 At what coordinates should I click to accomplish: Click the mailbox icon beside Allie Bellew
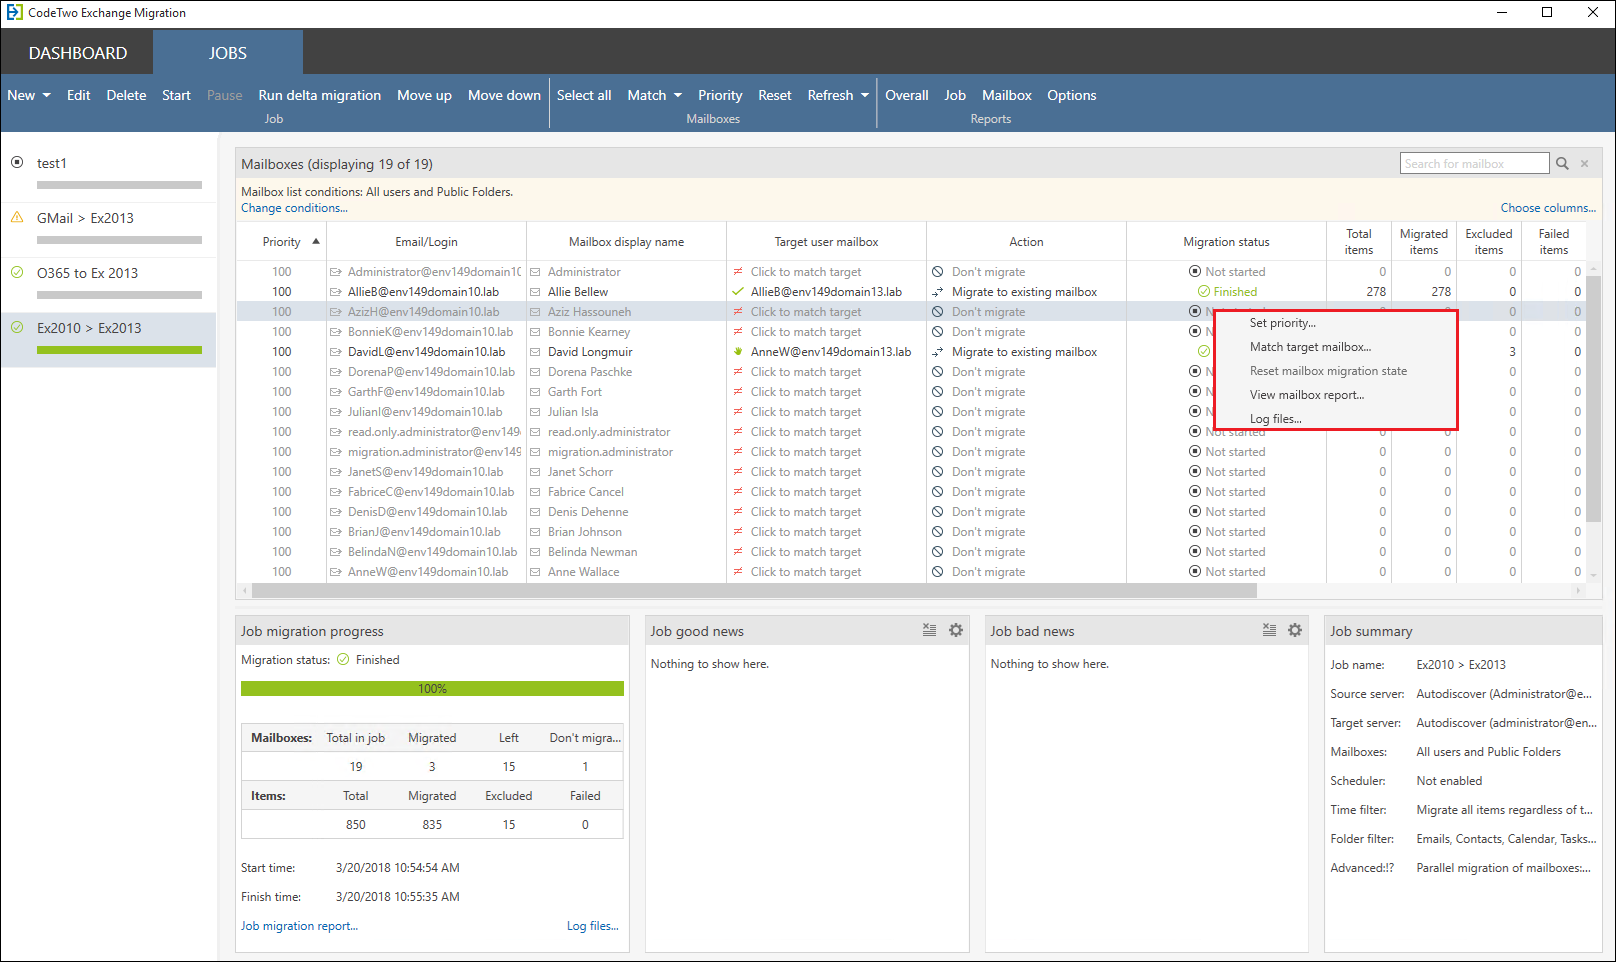pyautogui.click(x=536, y=292)
